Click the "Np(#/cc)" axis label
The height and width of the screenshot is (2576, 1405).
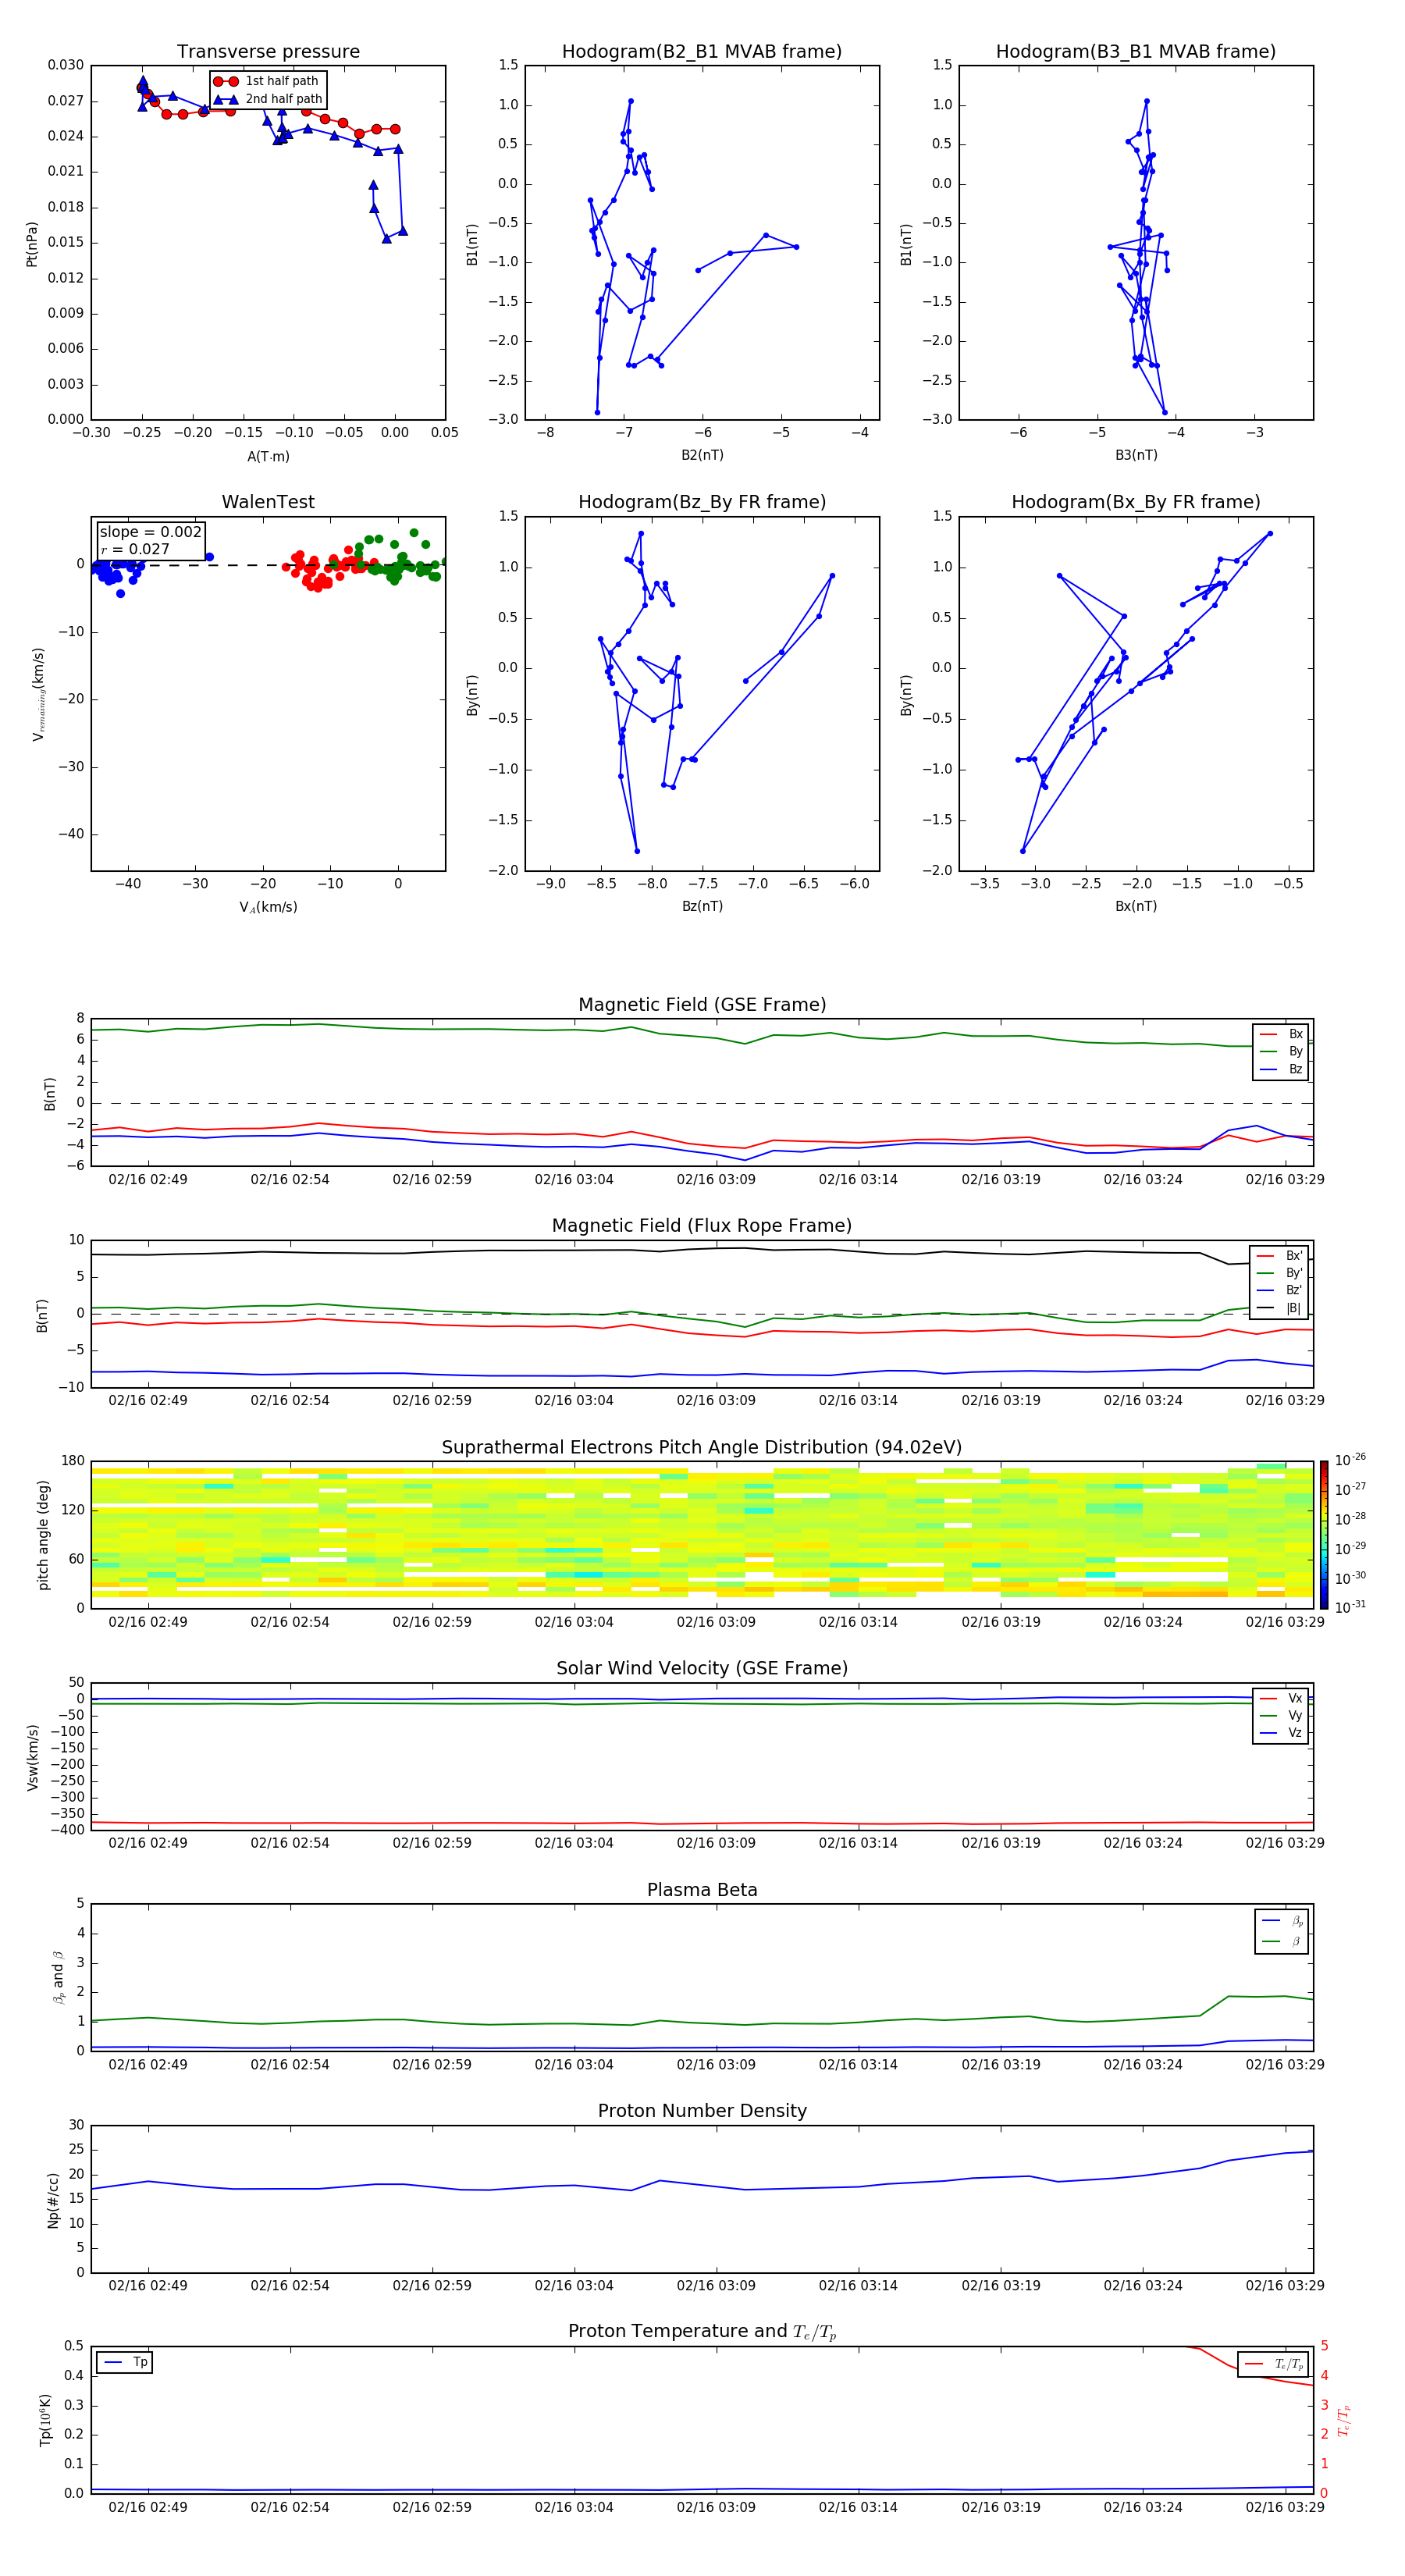coord(53,2200)
